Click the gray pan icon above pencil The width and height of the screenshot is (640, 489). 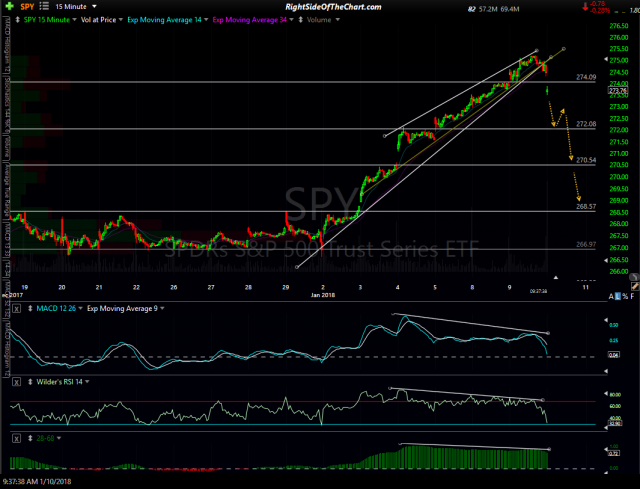coord(634,277)
